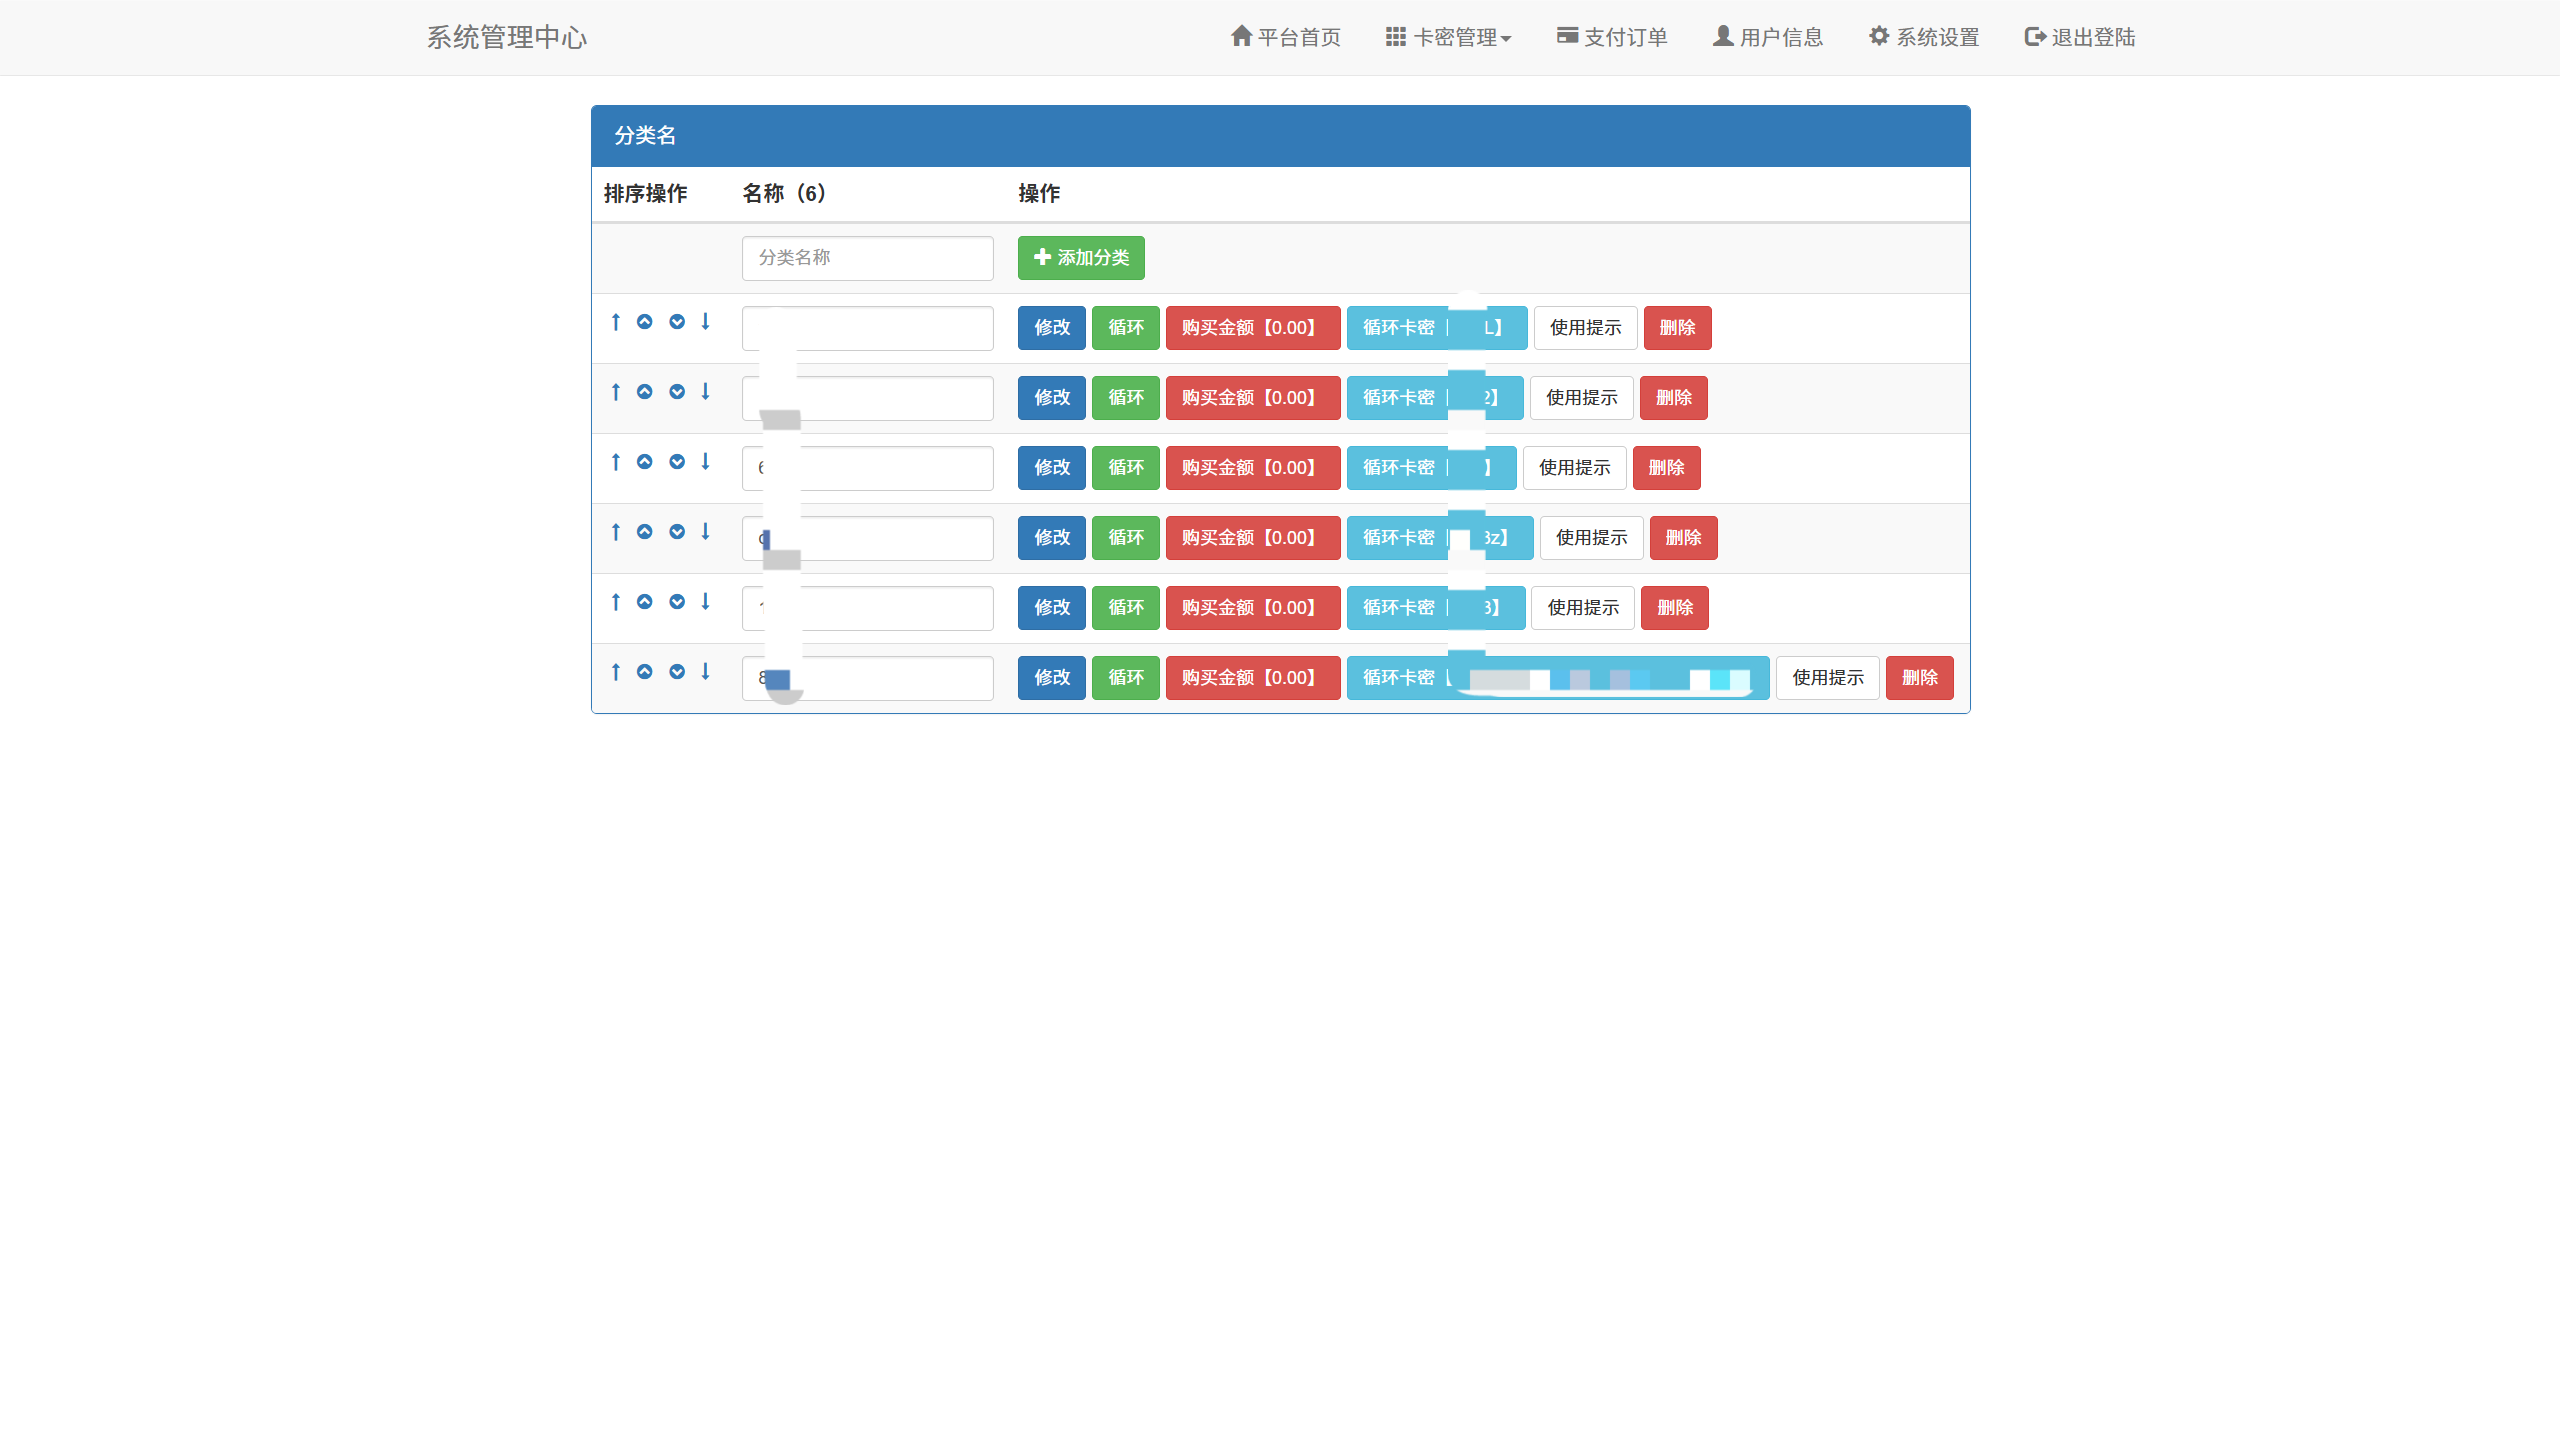Screen dimensions: 2560x1440
Task: Send to bottom the row whose 循环卡密 ends 3z】
Action: (x=705, y=532)
